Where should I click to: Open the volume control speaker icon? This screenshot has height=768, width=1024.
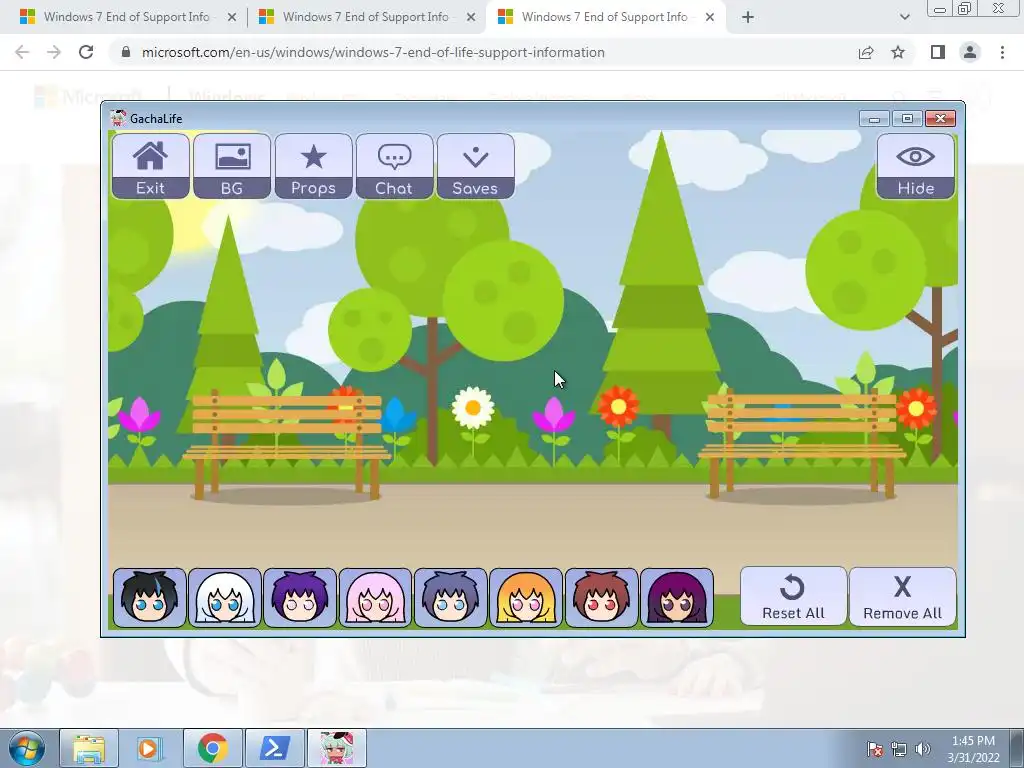pyautogui.click(x=923, y=749)
